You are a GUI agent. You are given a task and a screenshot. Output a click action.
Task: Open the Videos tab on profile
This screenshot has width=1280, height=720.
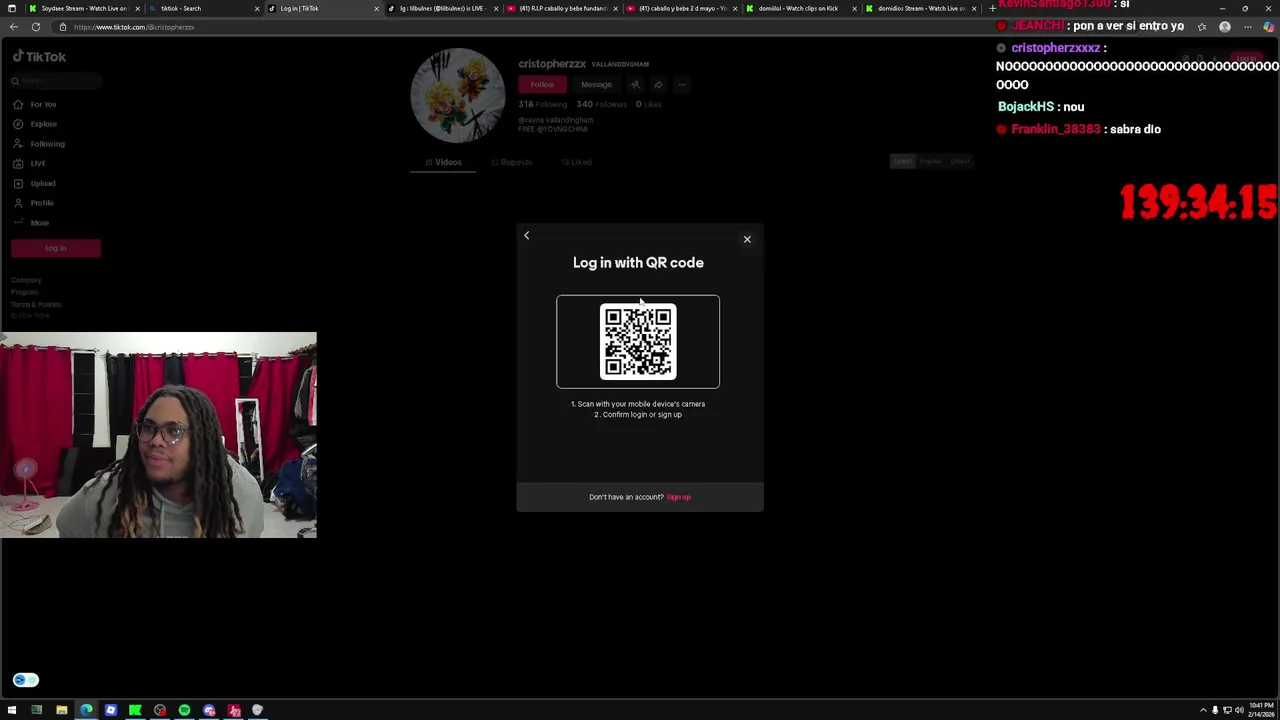(x=443, y=162)
